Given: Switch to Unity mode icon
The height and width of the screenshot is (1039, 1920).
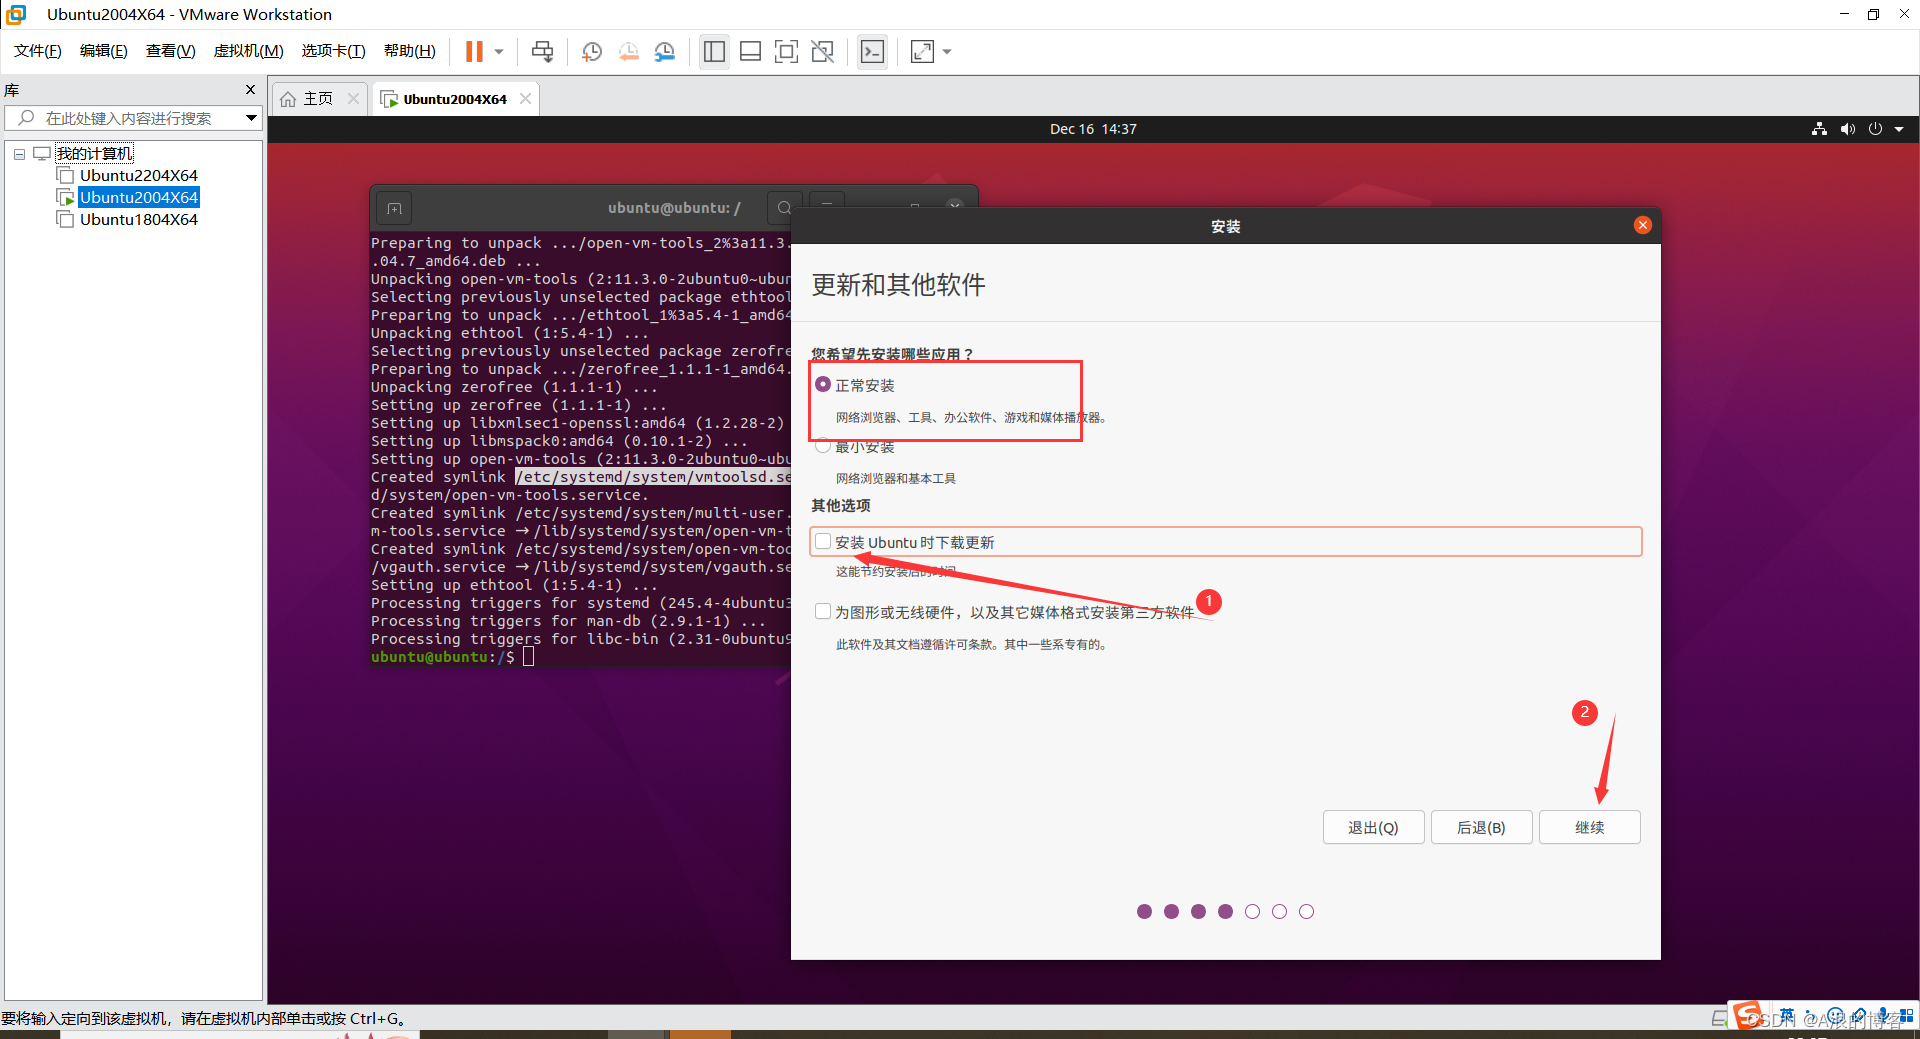Looking at the screenshot, I should 822,51.
